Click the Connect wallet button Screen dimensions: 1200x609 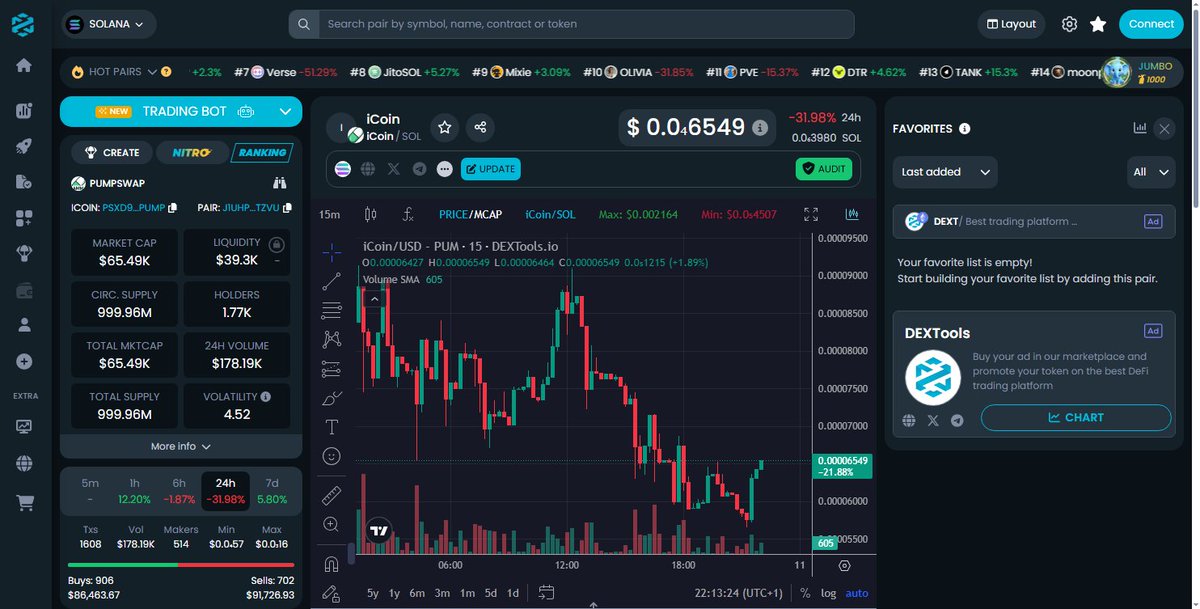(x=1151, y=24)
